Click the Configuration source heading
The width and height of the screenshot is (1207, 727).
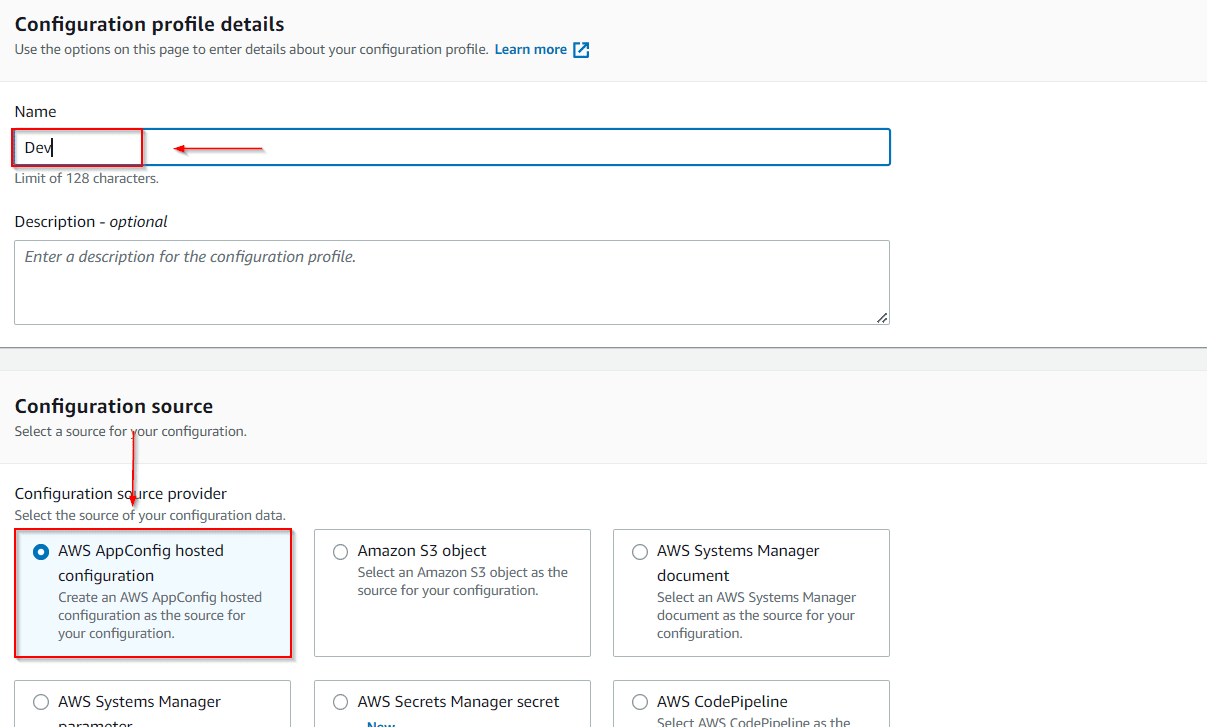point(113,406)
